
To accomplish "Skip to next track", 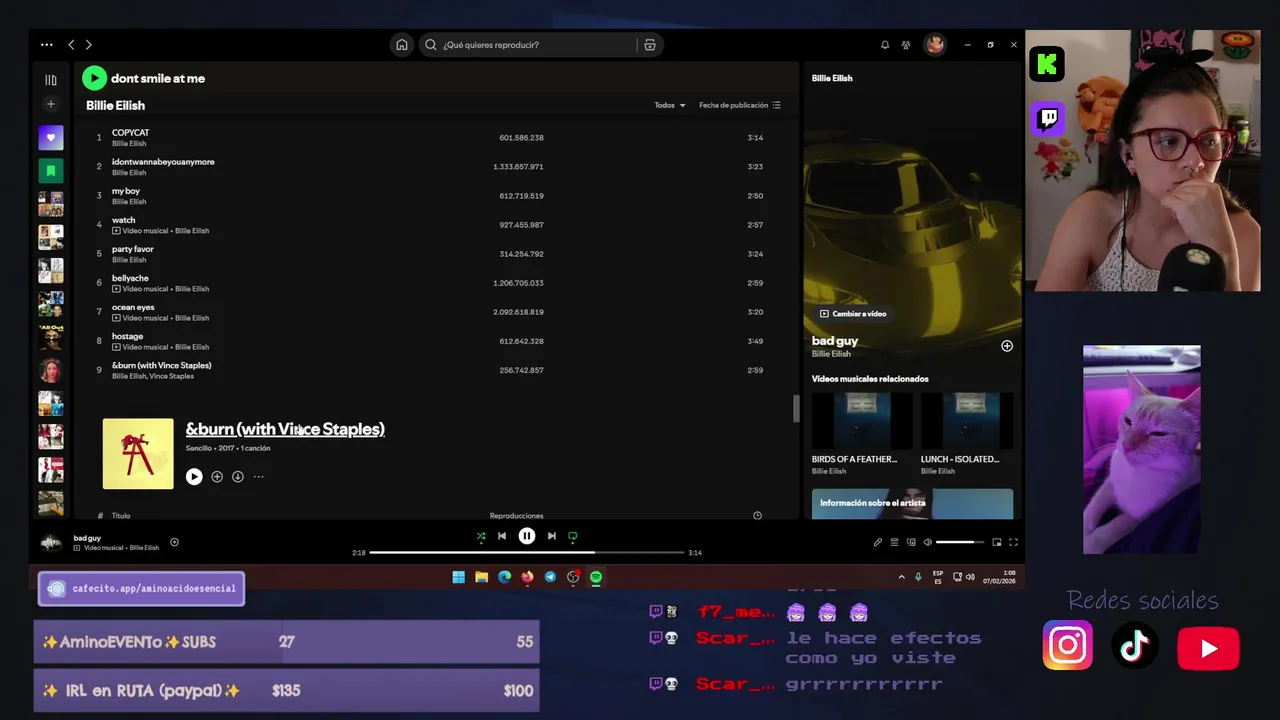I will click(x=551, y=536).
